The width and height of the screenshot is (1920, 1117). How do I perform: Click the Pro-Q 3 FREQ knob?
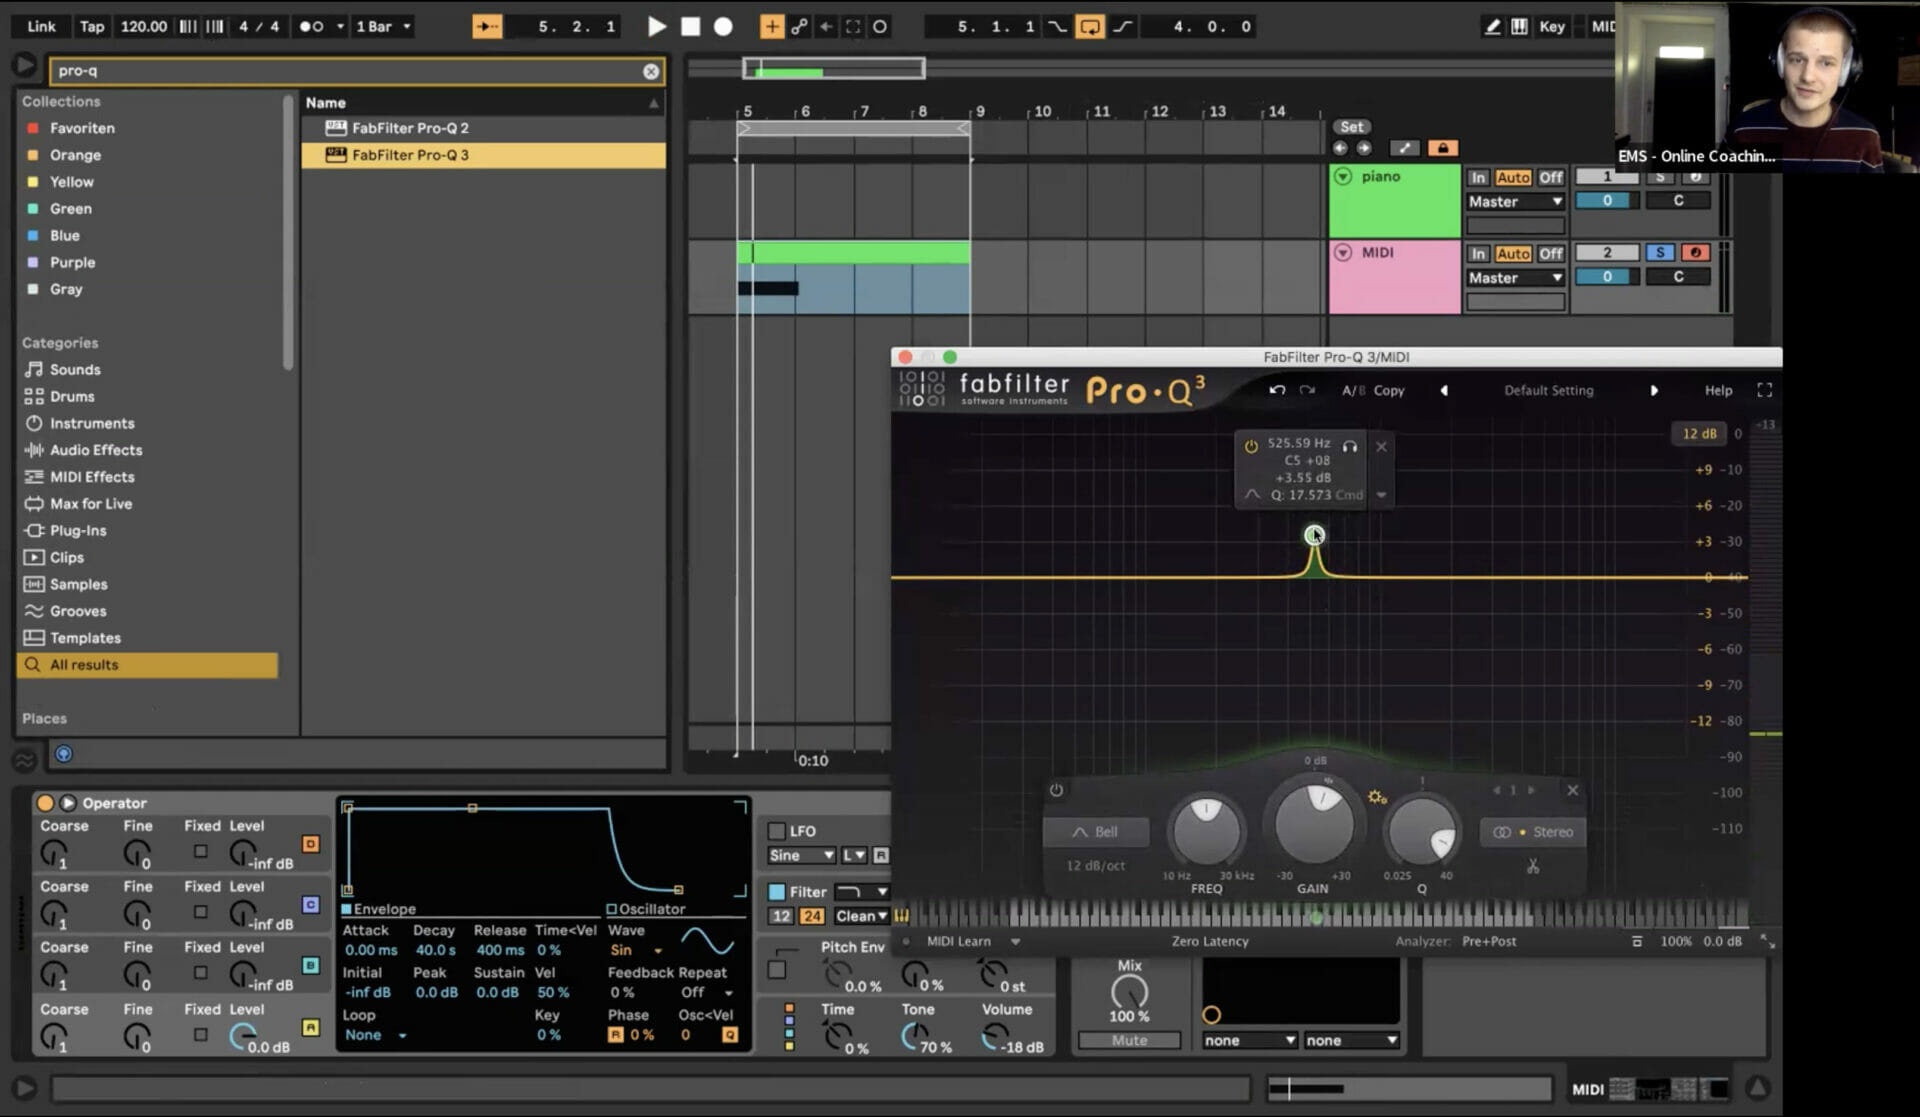tap(1206, 831)
